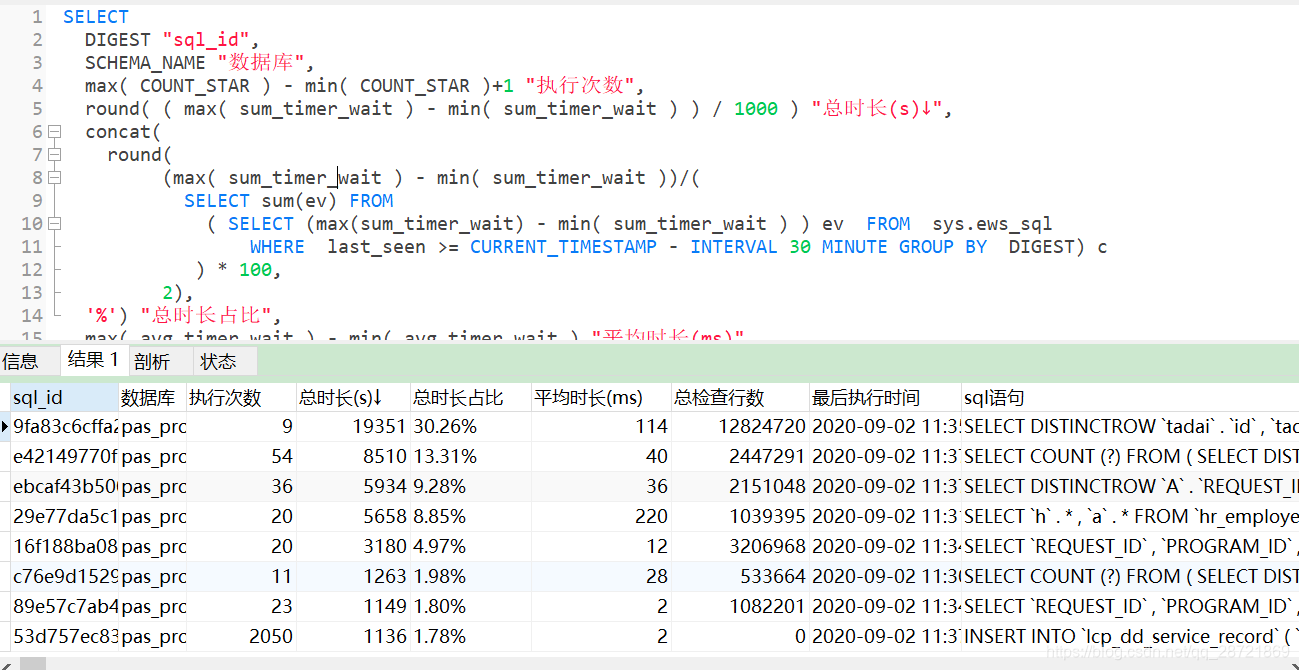Click the 114 average duration cell
The width and height of the screenshot is (1299, 670).
pos(601,427)
